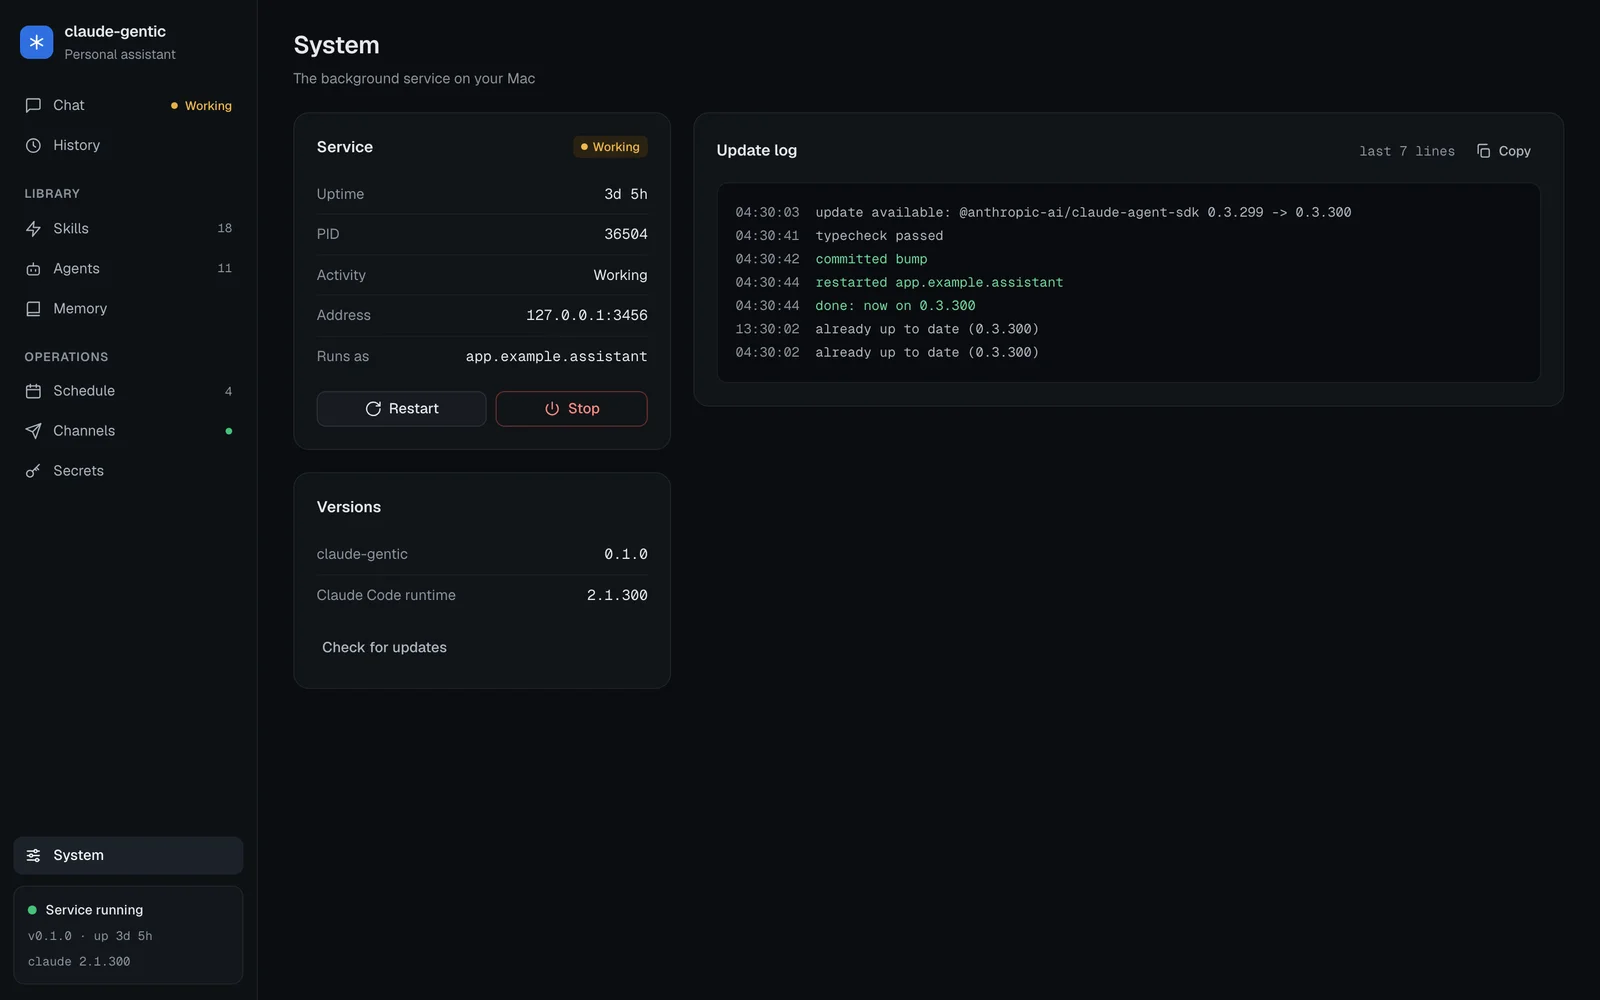This screenshot has width=1600, height=1000.
Task: Open the Secrets page
Action: coord(128,471)
